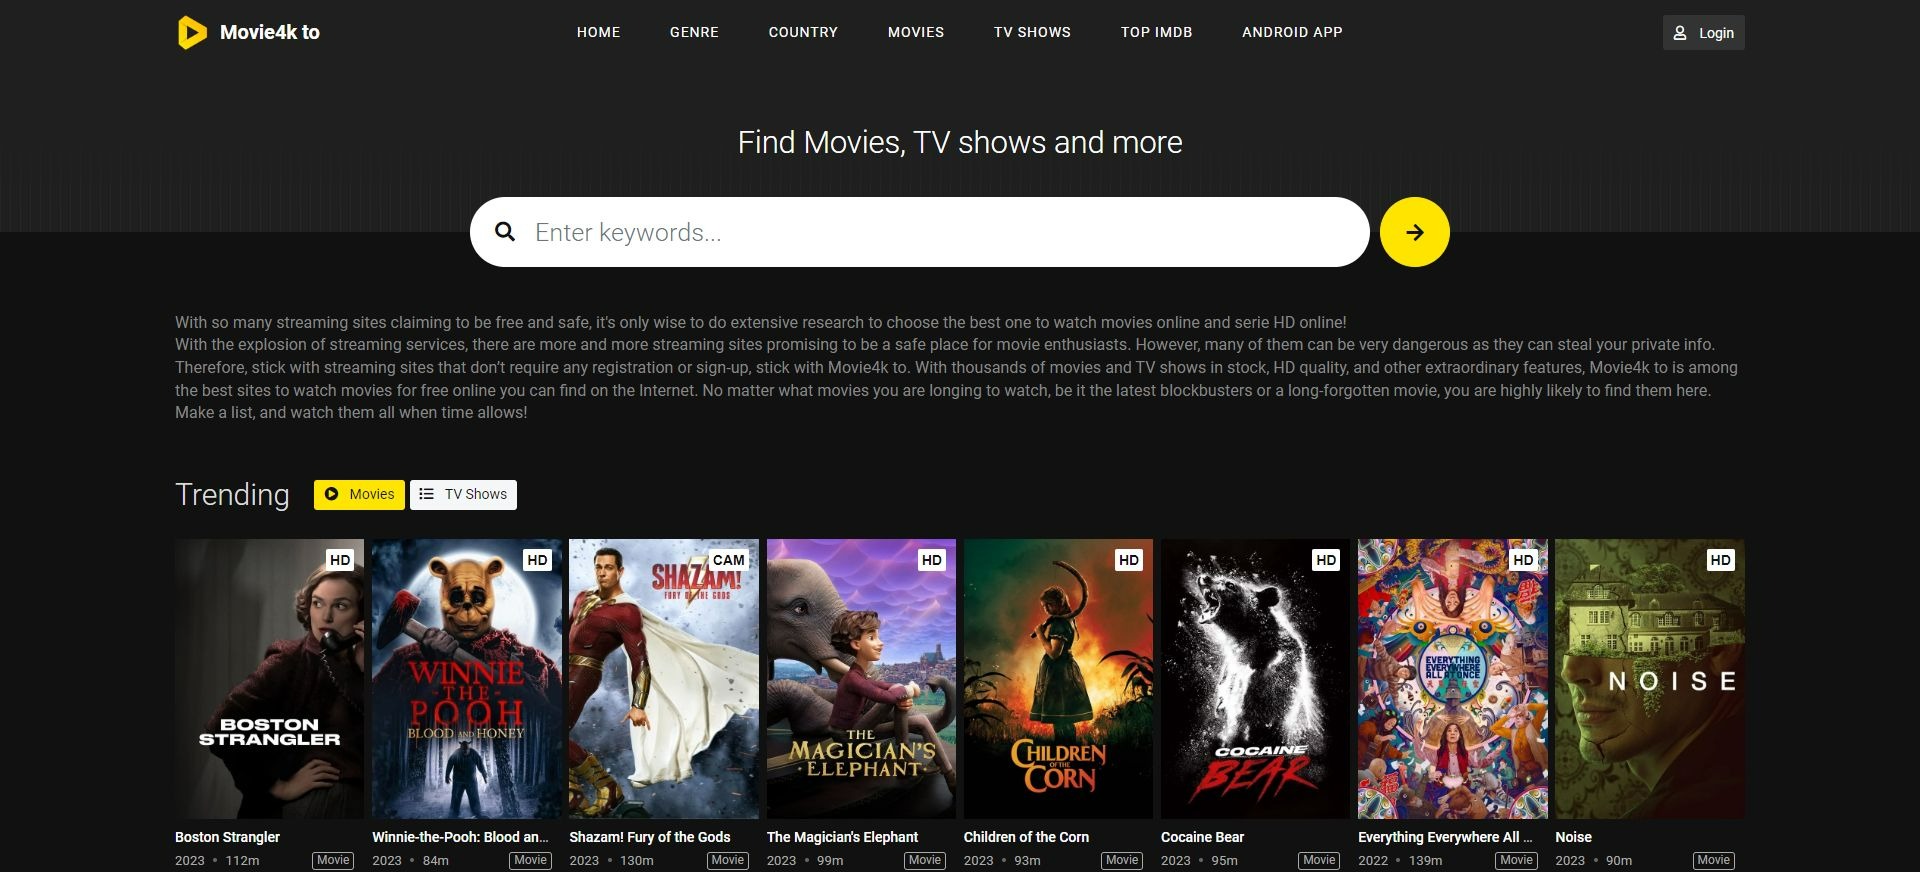Click the Movie4k to logo icon

click(192, 32)
